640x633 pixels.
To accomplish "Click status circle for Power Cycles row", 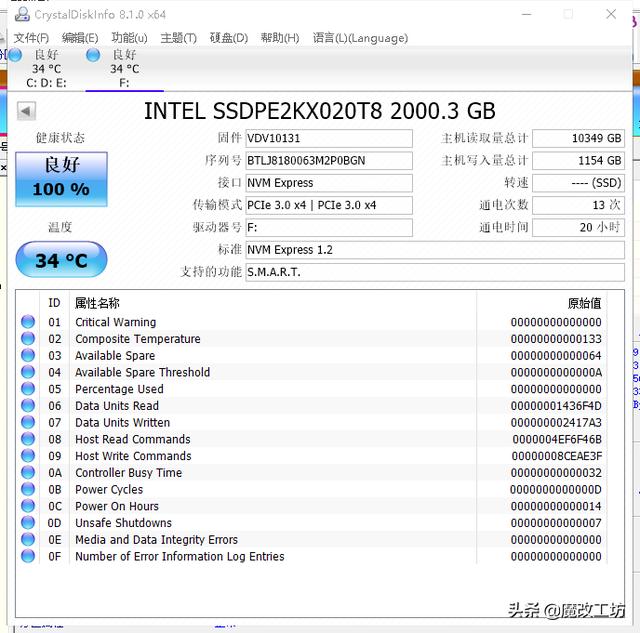I will point(28,489).
